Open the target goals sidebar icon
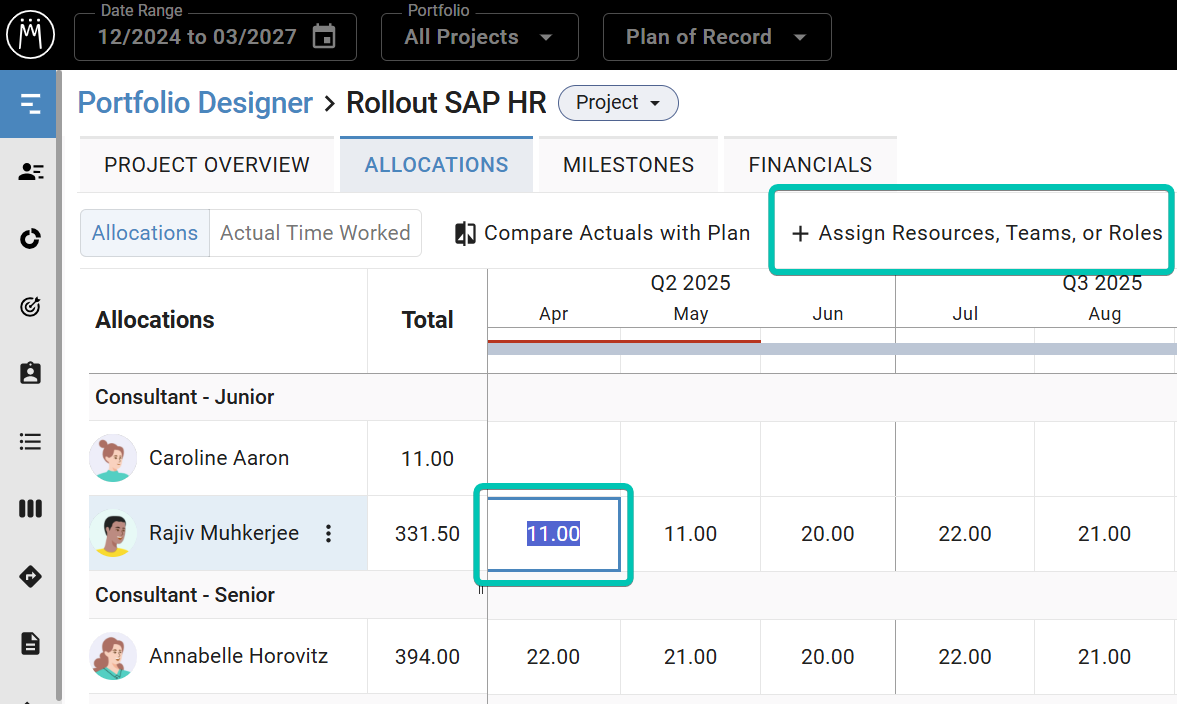The height and width of the screenshot is (704, 1177). [x=30, y=306]
